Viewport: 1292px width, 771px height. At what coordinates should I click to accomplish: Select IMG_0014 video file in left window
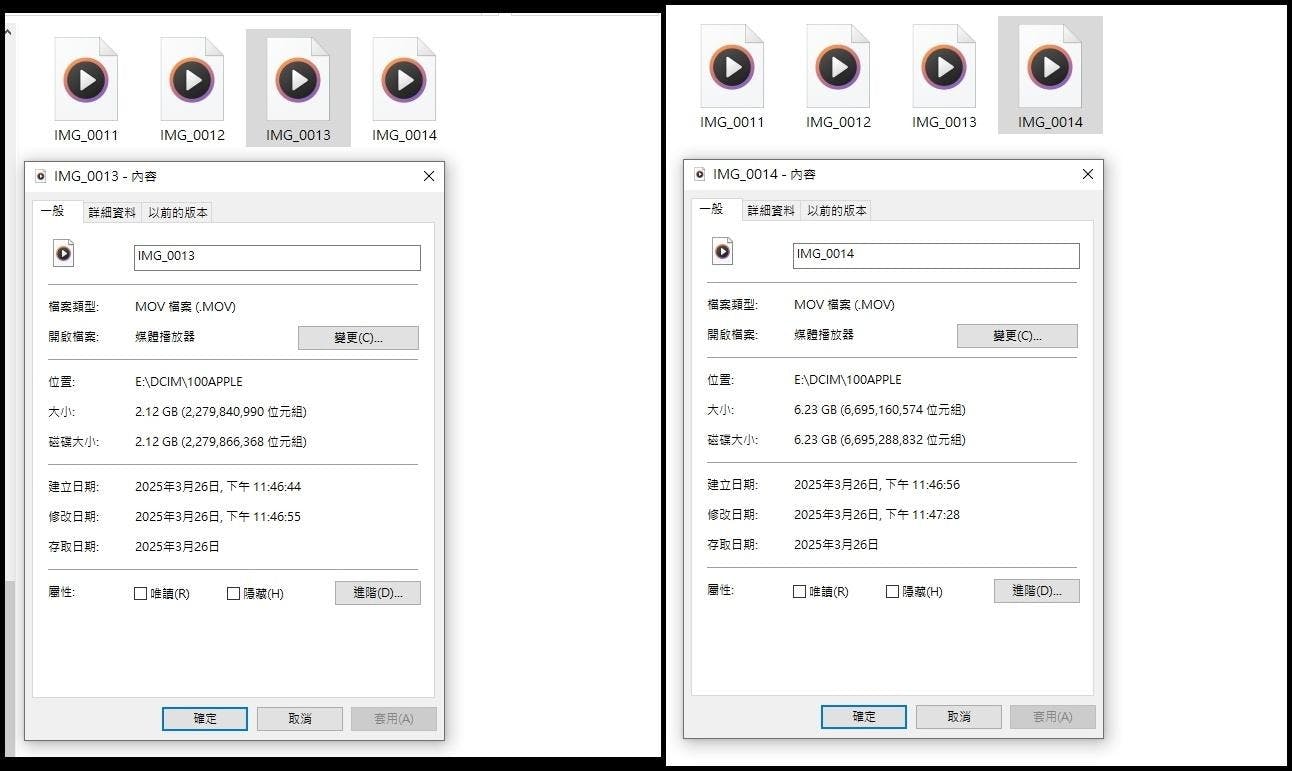(x=404, y=90)
